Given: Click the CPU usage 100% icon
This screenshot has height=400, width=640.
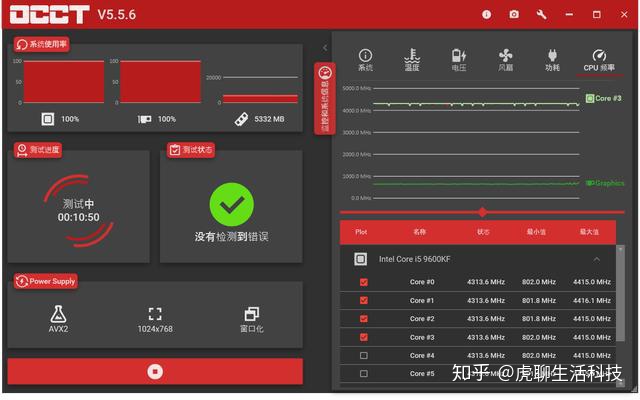Looking at the screenshot, I should (48, 119).
